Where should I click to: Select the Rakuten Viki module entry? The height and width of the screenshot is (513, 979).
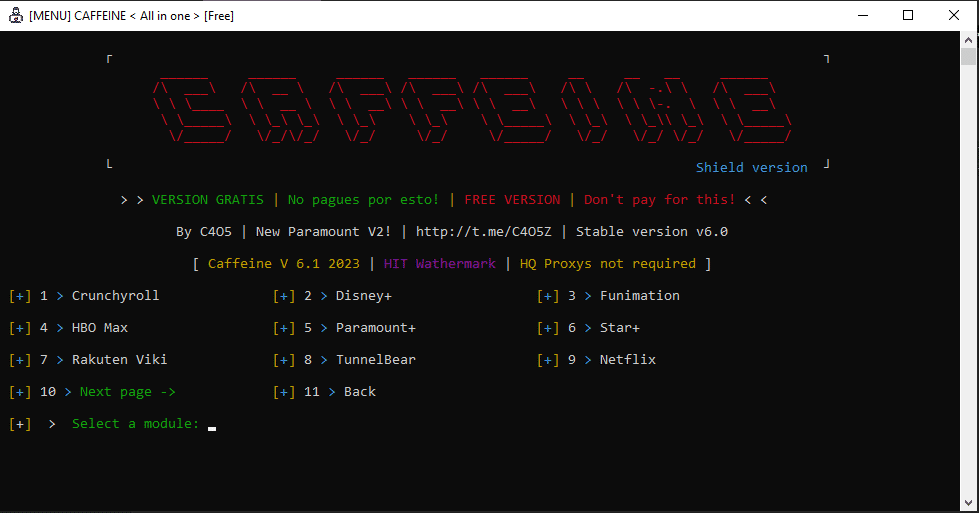[x=88, y=359]
